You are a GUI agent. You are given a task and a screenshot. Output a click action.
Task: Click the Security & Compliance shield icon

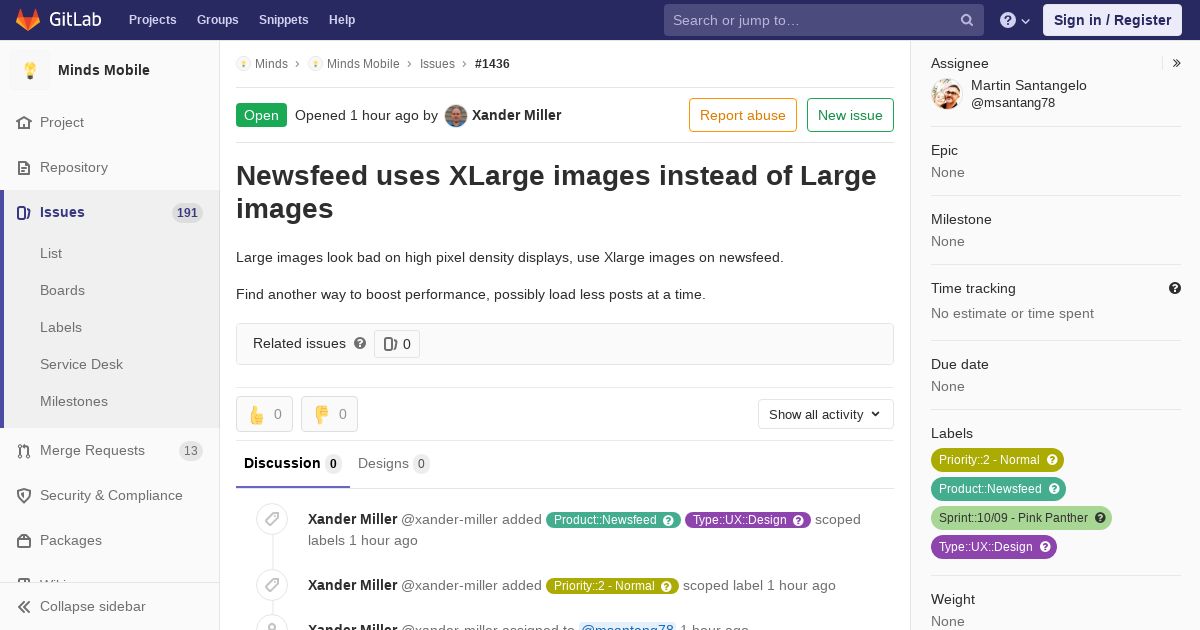(24, 495)
